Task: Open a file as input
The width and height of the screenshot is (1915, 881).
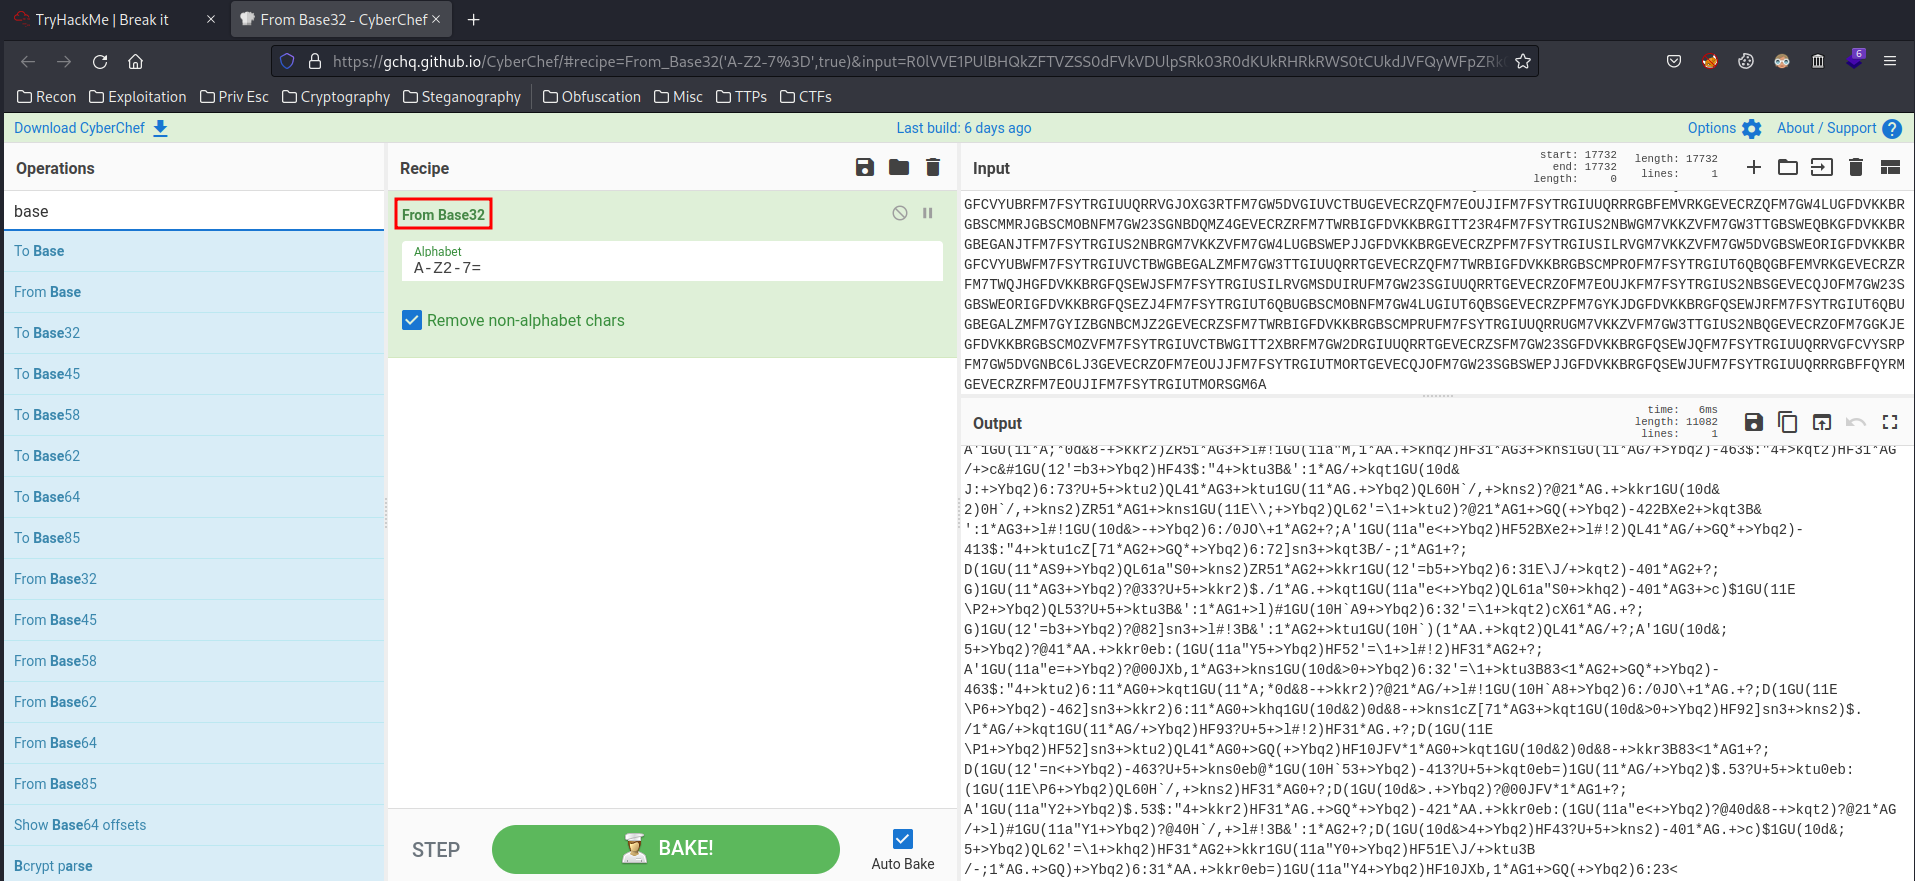Action: [x=1822, y=167]
